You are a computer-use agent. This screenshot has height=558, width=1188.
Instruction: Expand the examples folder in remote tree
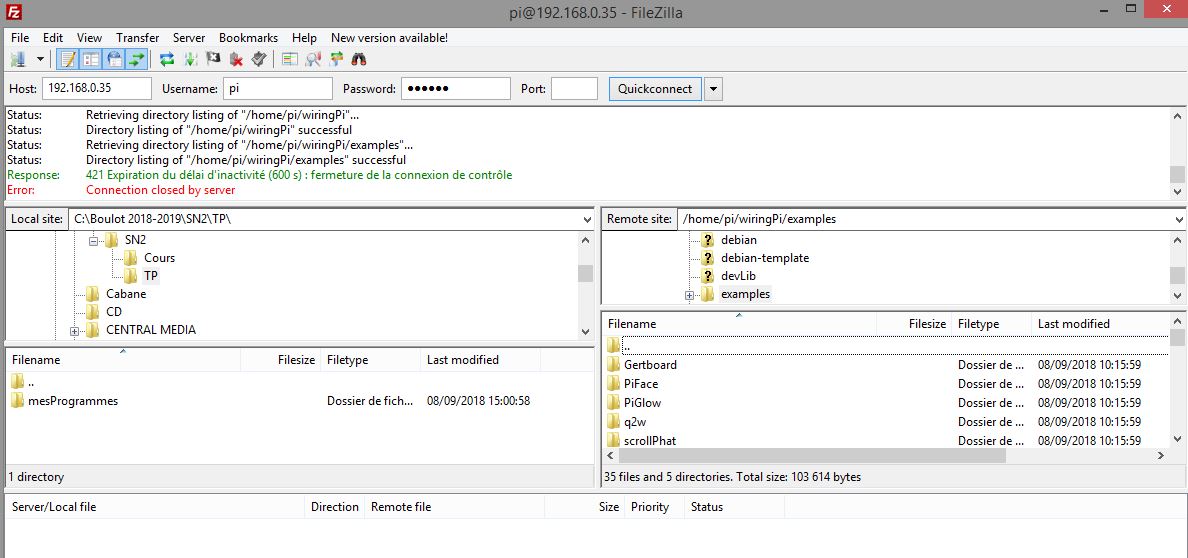689,295
